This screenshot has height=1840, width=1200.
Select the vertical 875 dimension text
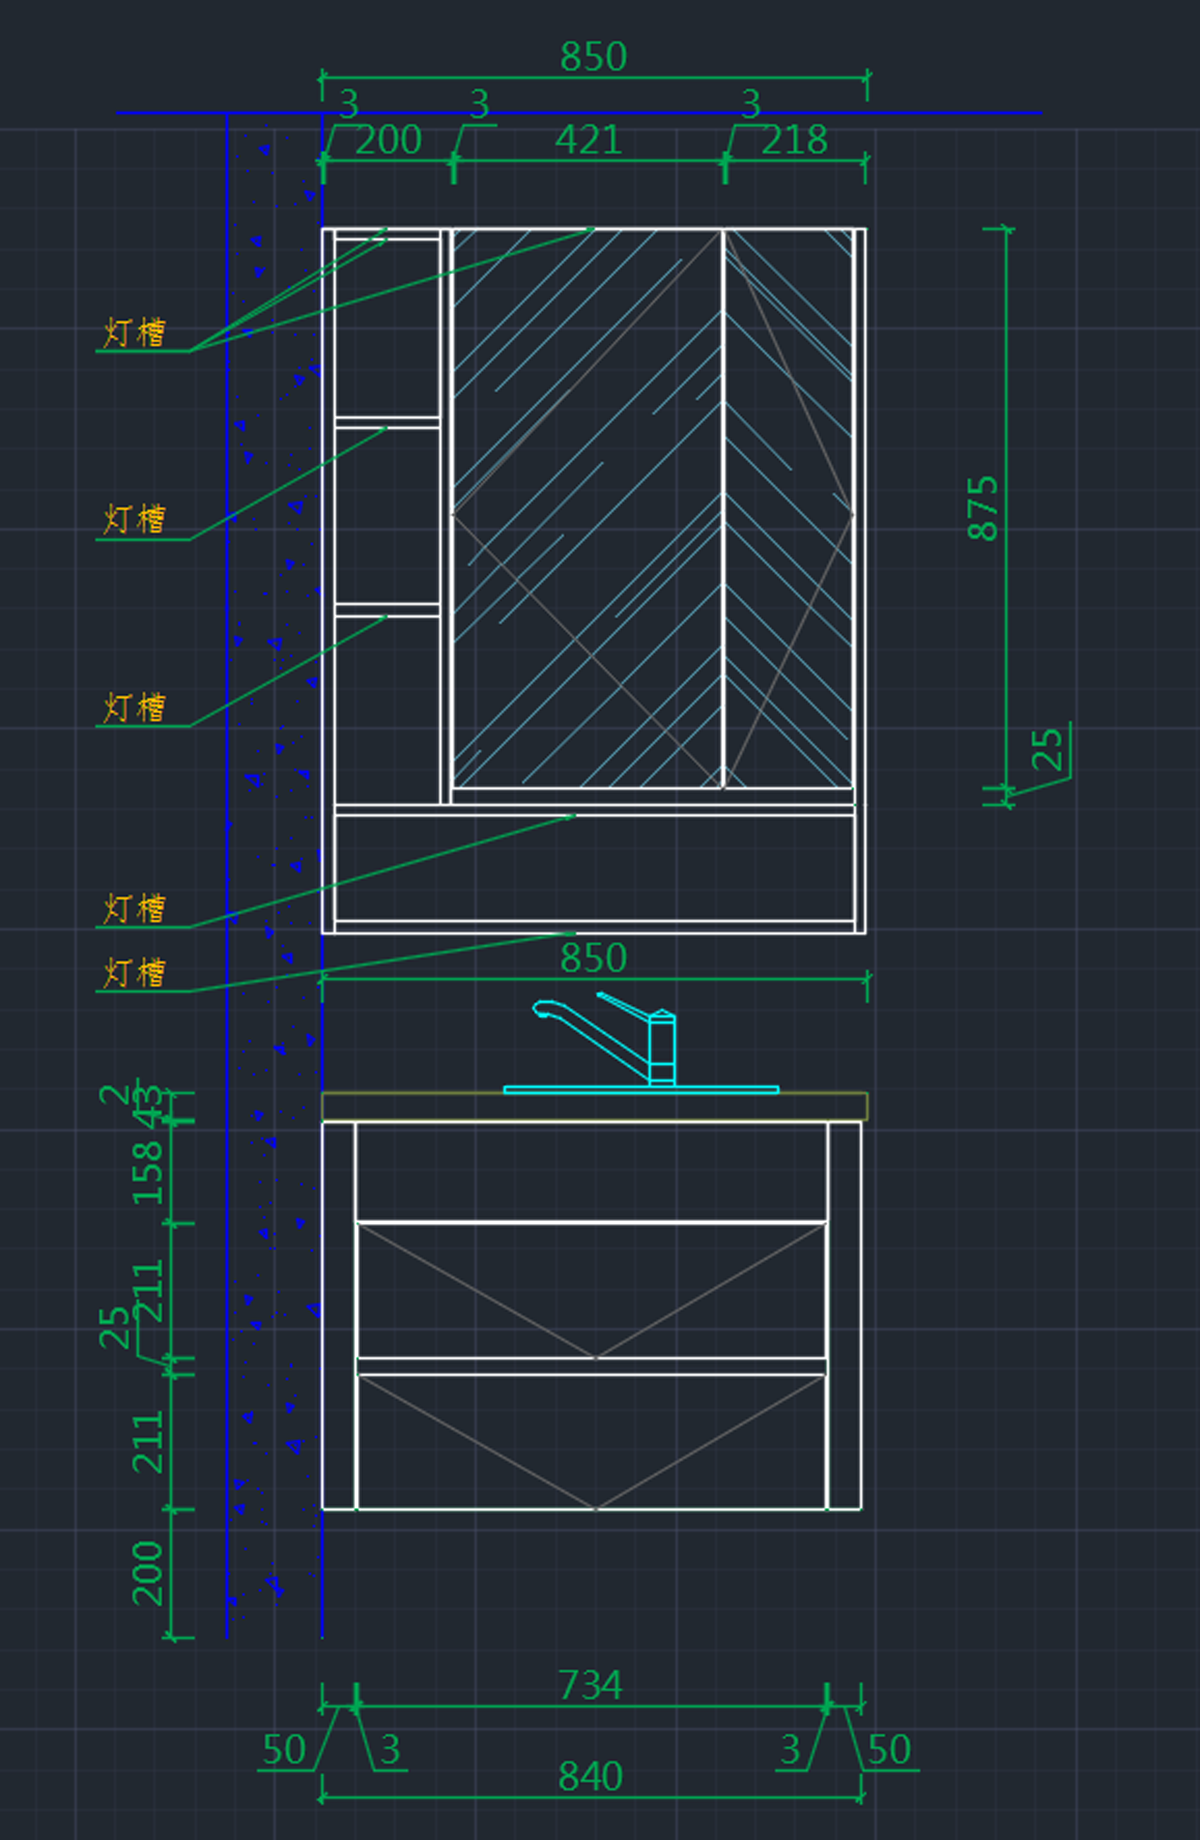(x=984, y=508)
